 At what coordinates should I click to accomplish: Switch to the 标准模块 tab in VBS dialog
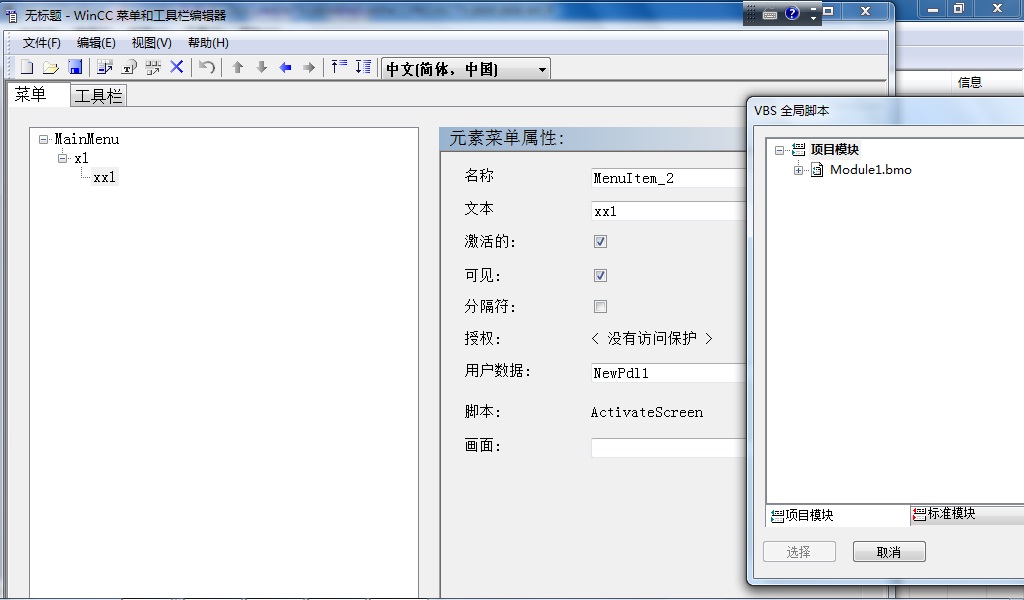point(967,514)
